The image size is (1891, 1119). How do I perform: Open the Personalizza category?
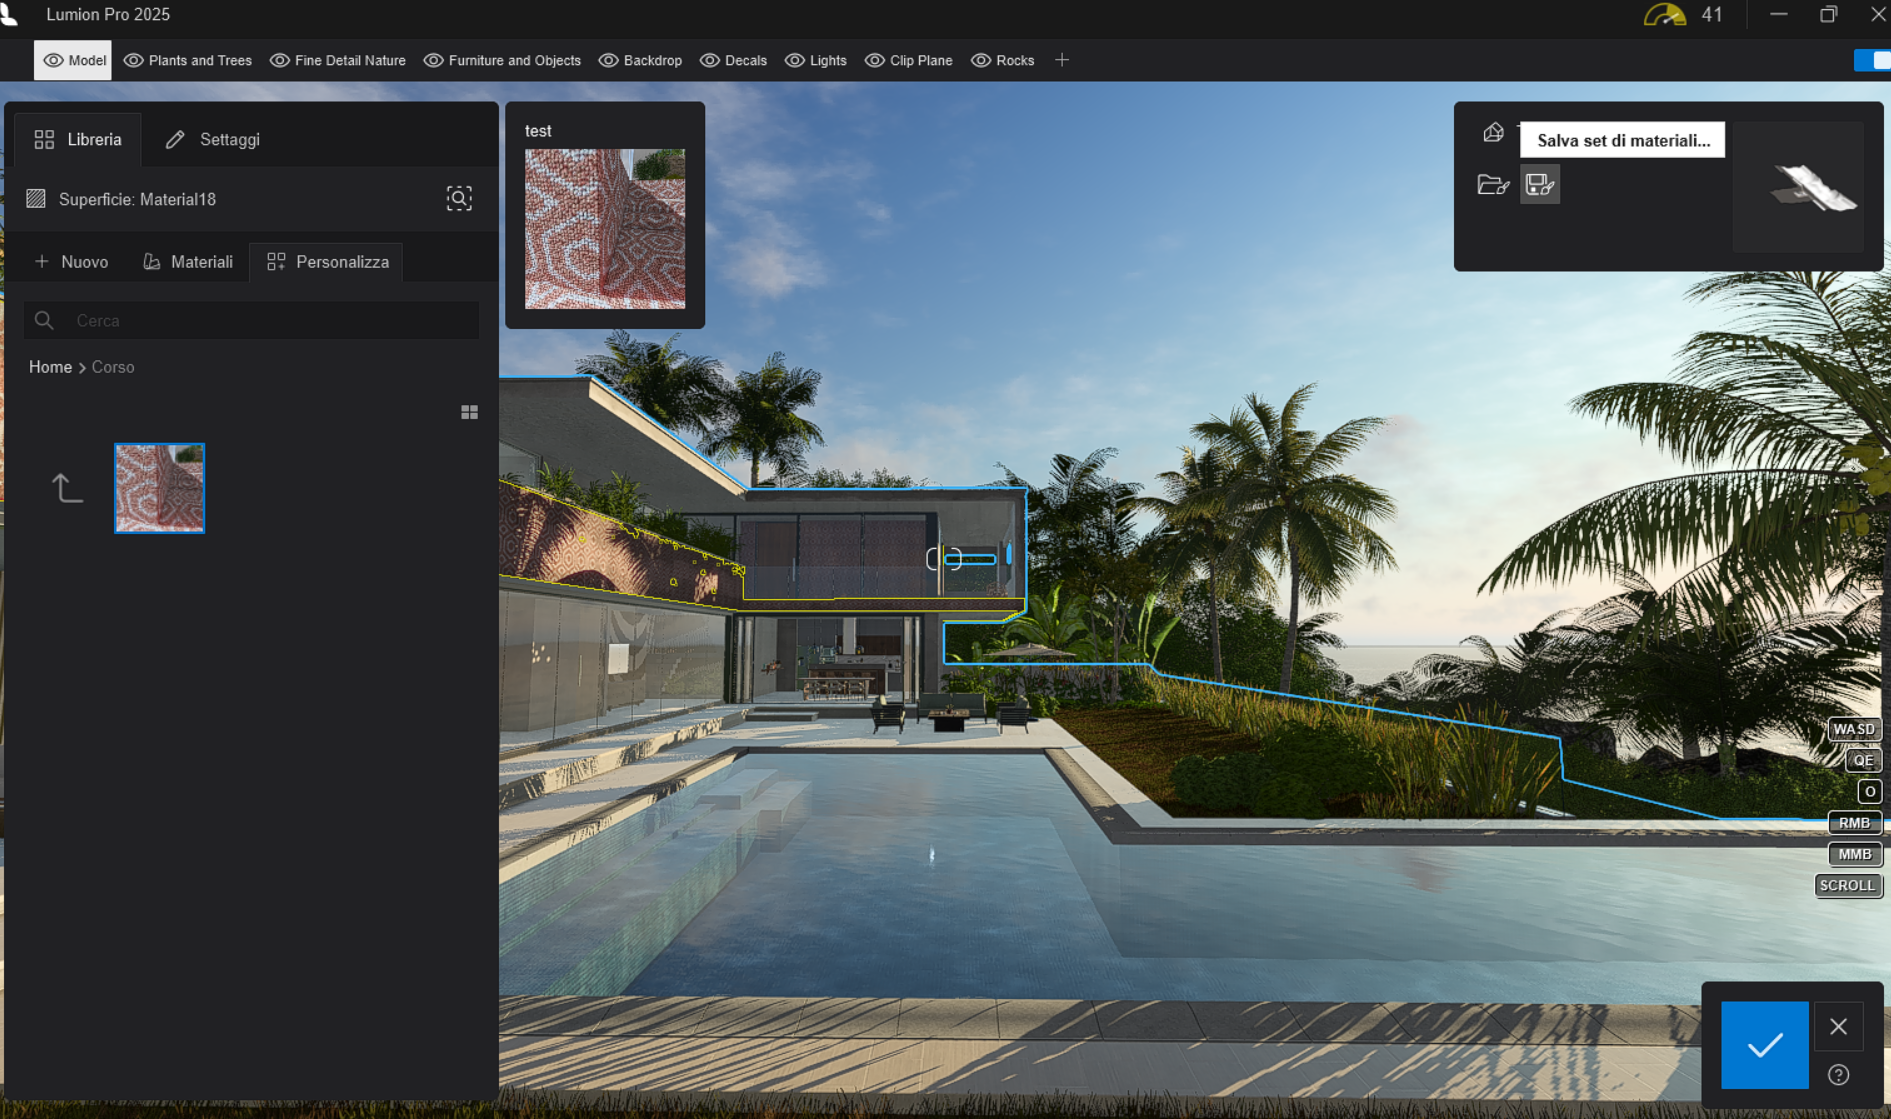pyautogui.click(x=328, y=262)
